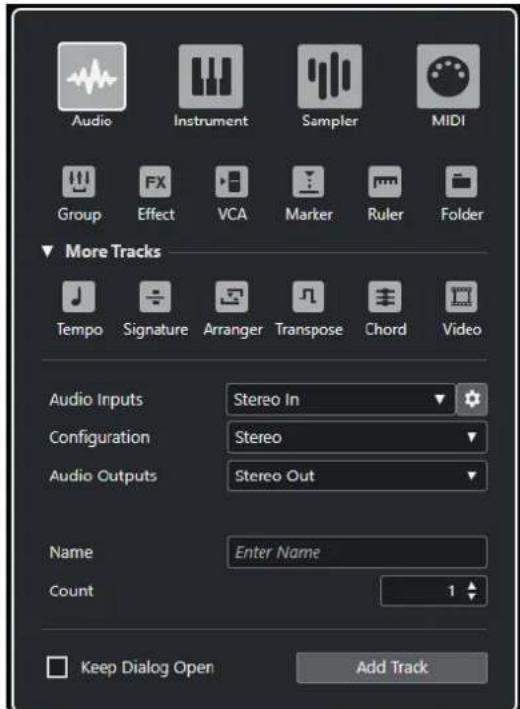Select the FX Effect track icon
This screenshot has height=709, width=520.
click(155, 182)
